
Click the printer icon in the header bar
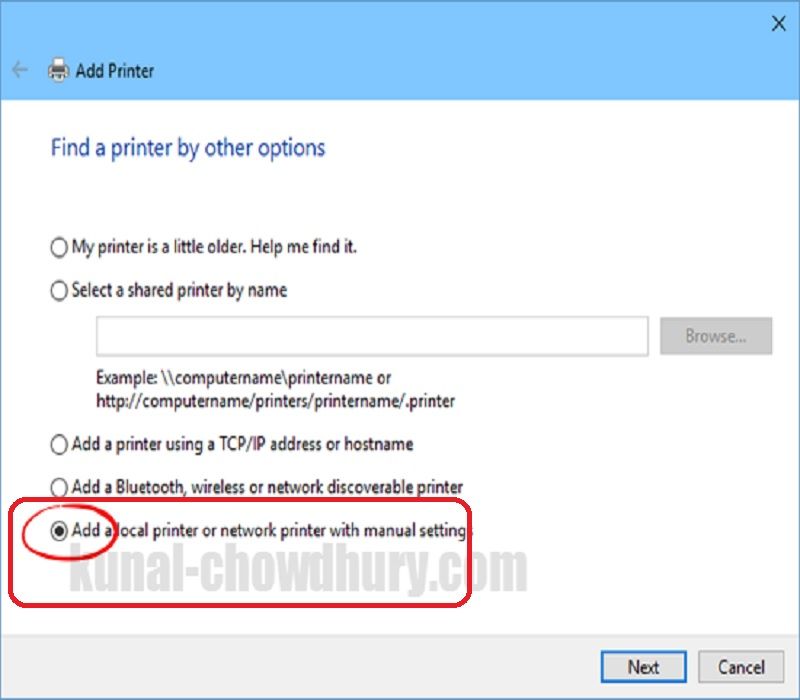pos(58,71)
